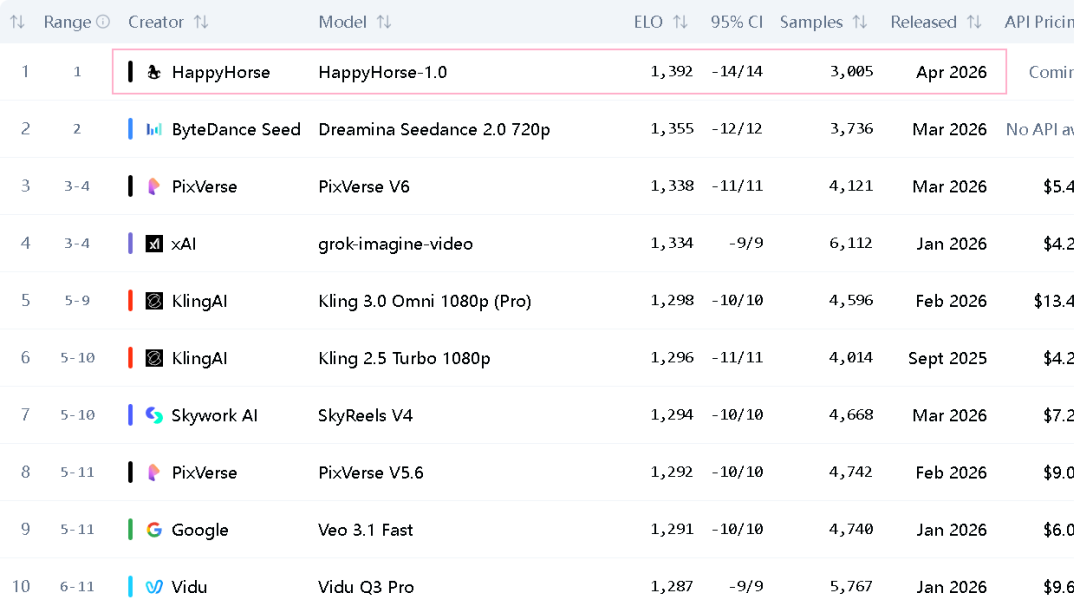Select the range value 5-9
The image size is (1080, 606).
click(x=77, y=300)
